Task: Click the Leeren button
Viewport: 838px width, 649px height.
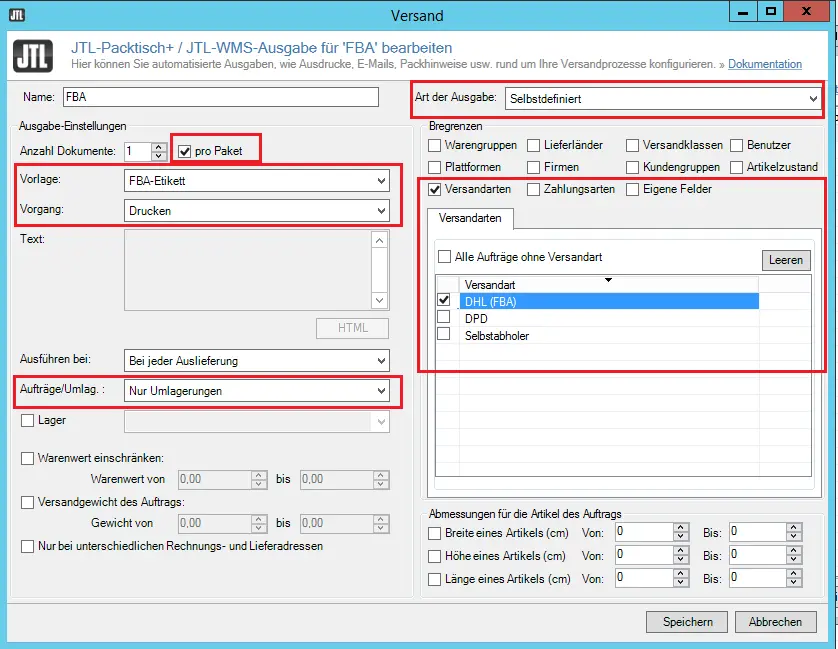Action: point(786,260)
